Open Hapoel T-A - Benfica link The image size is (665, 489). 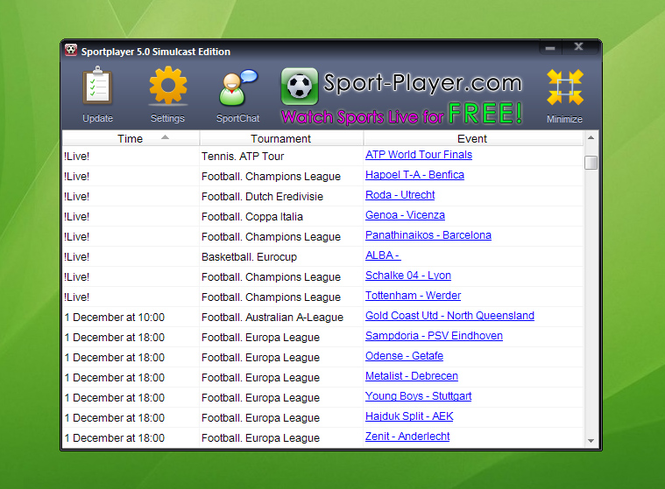[x=415, y=175]
